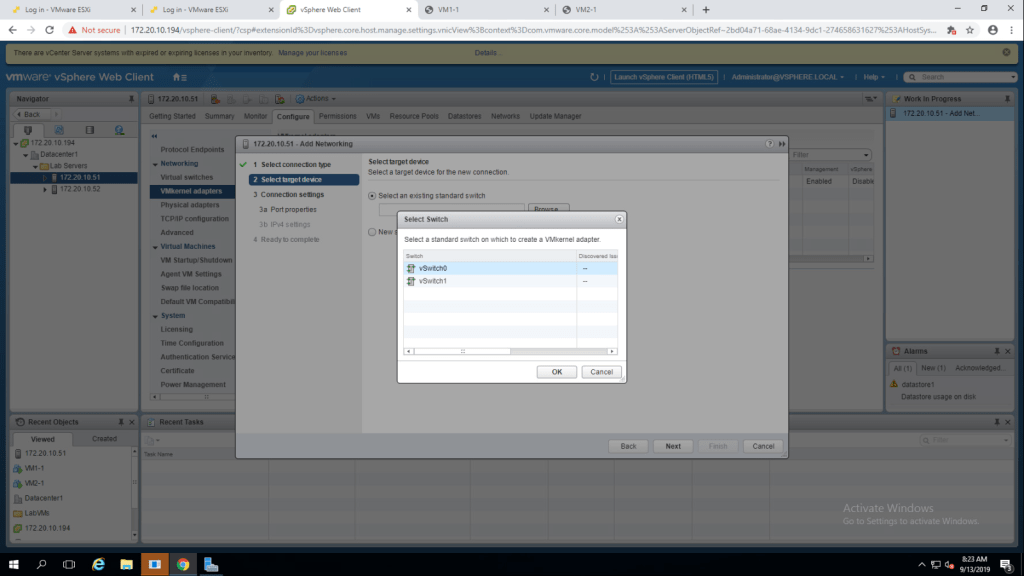Select vSwitch1 in the switch list
1024x576 pixels.
pos(433,281)
